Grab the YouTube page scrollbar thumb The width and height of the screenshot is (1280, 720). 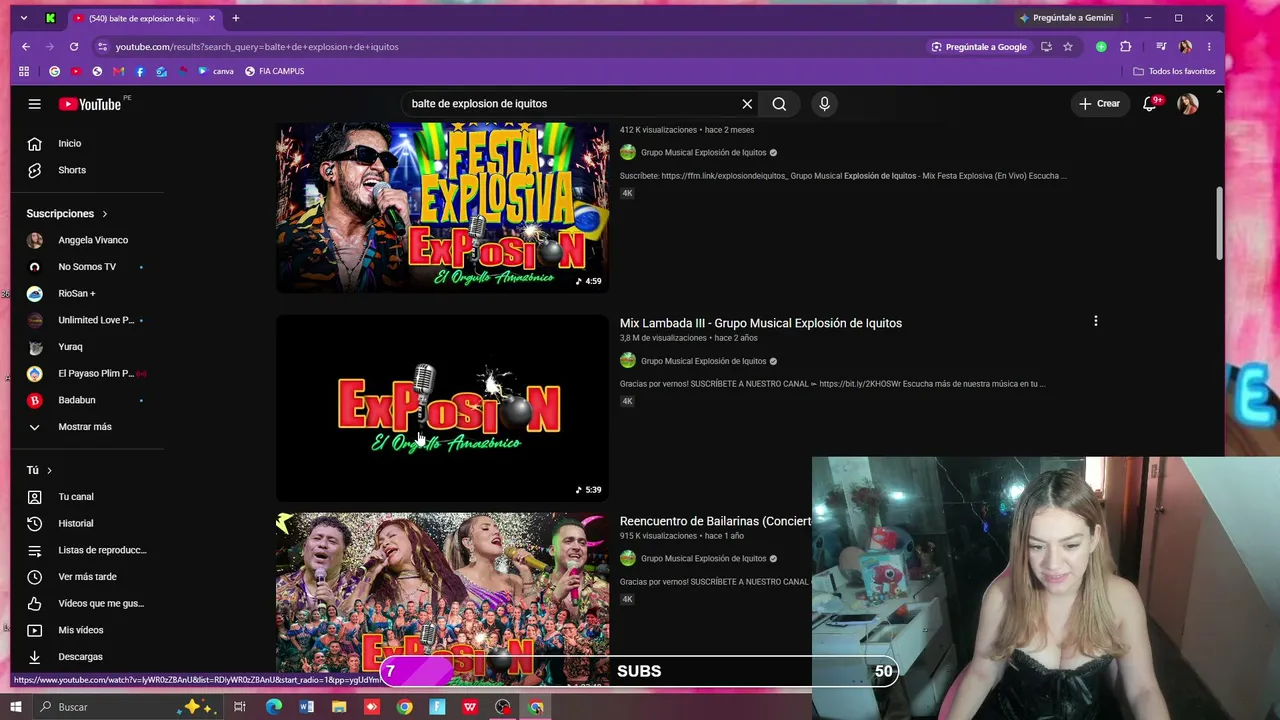coord(1219,224)
